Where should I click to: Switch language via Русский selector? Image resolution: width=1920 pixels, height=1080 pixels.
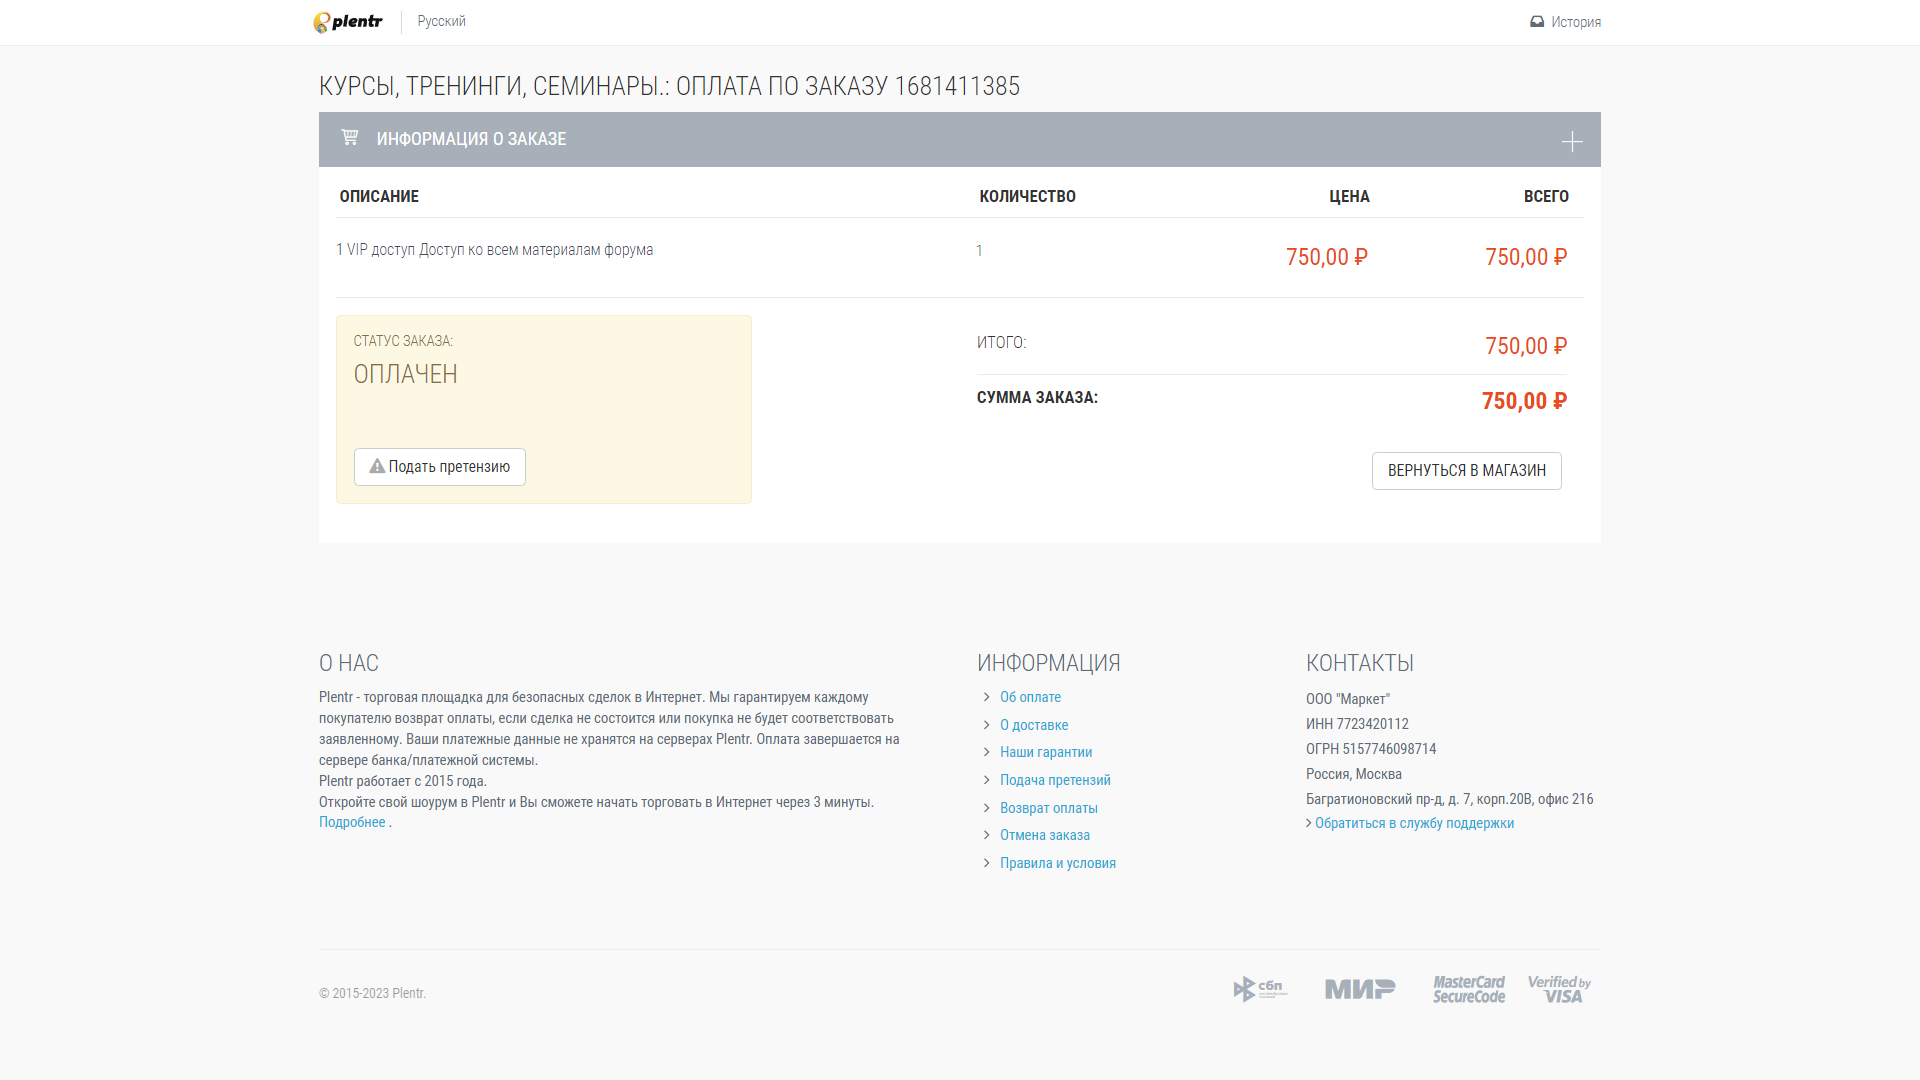[x=441, y=22]
